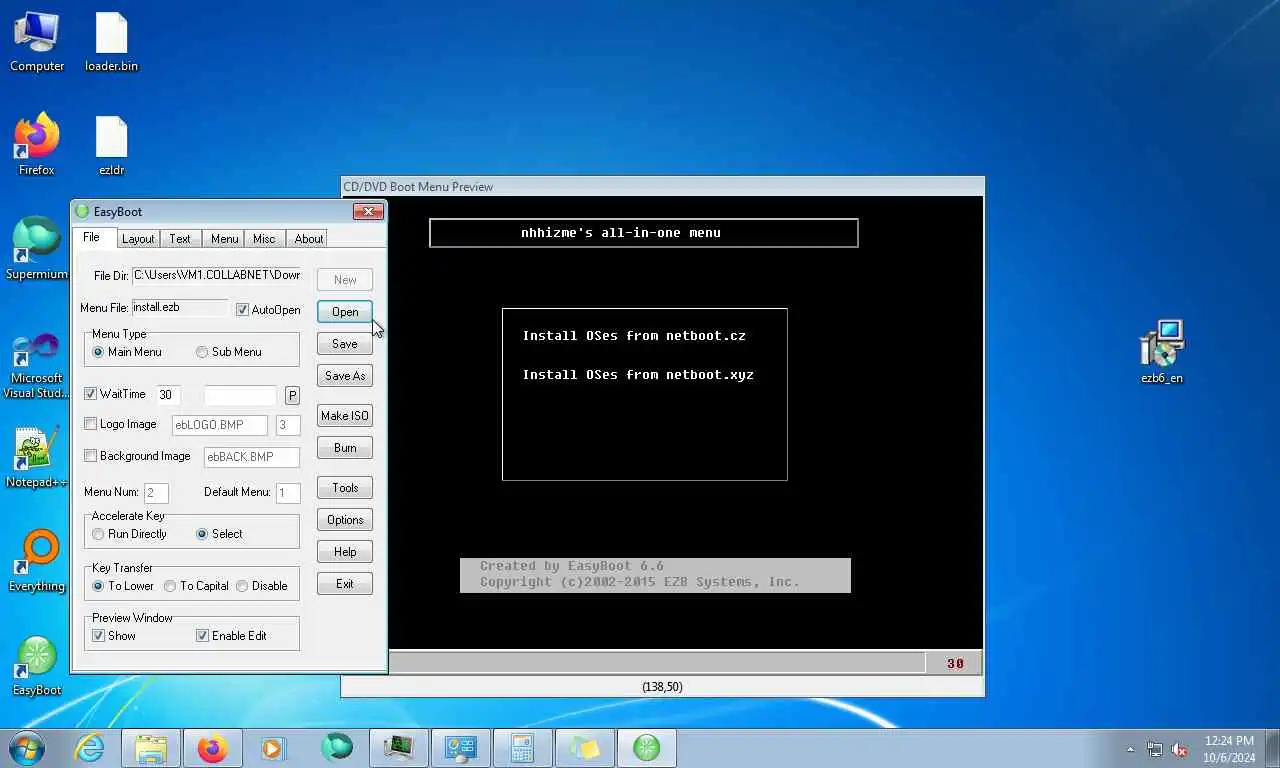Open Windows Media Player taskbar icon
Viewport: 1280px width, 768px height.
[274, 748]
